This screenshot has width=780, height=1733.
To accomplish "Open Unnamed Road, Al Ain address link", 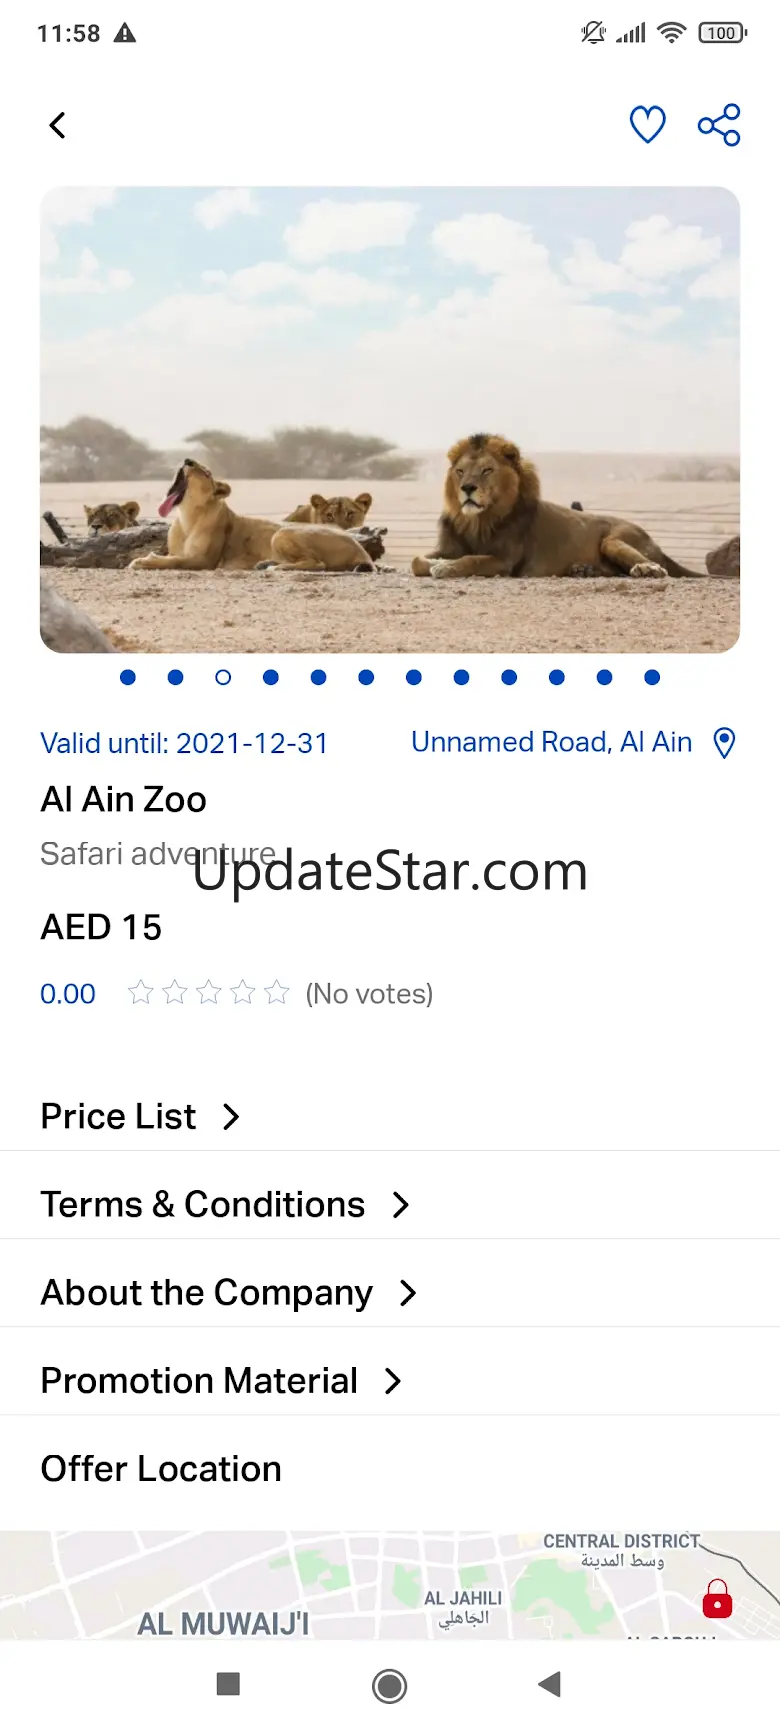I will tap(552, 743).
